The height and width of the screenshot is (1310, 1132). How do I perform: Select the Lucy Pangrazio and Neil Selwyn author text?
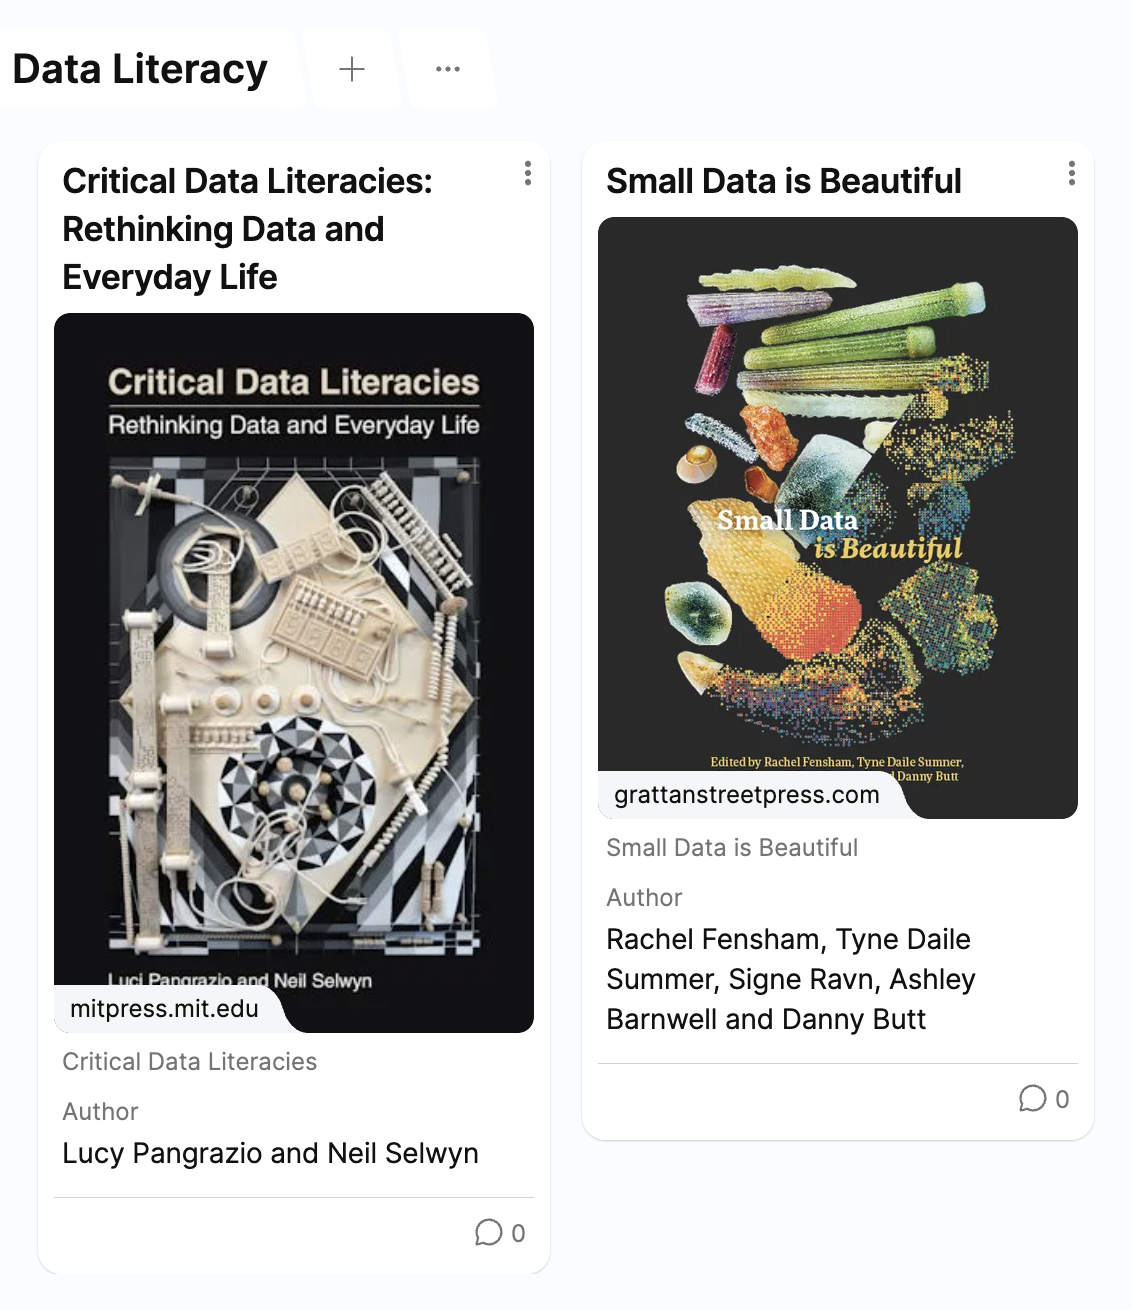coord(270,1153)
